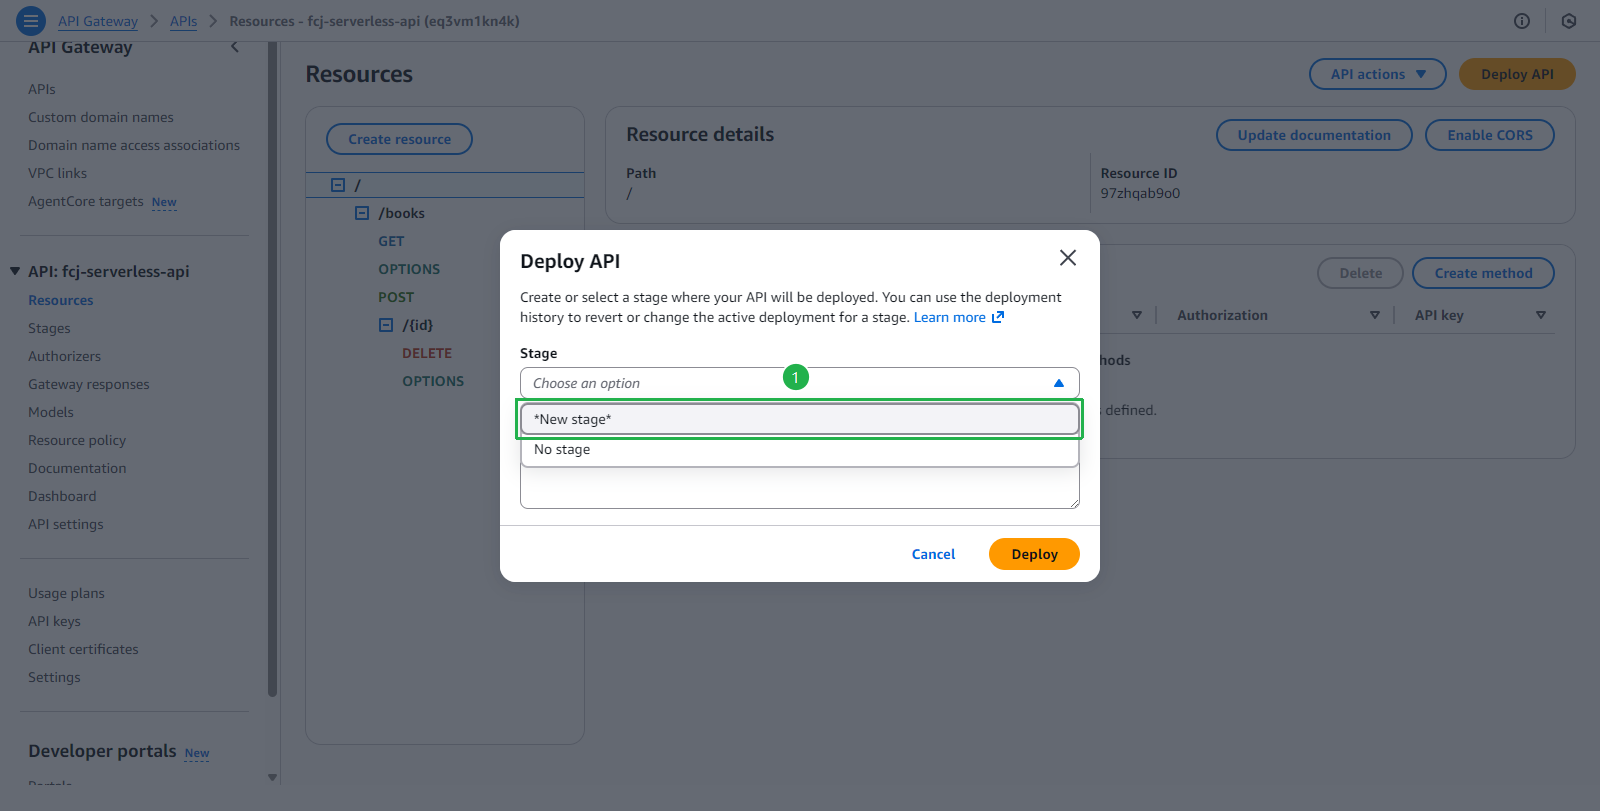
Task: Open the info panel icon in header
Action: (1522, 21)
